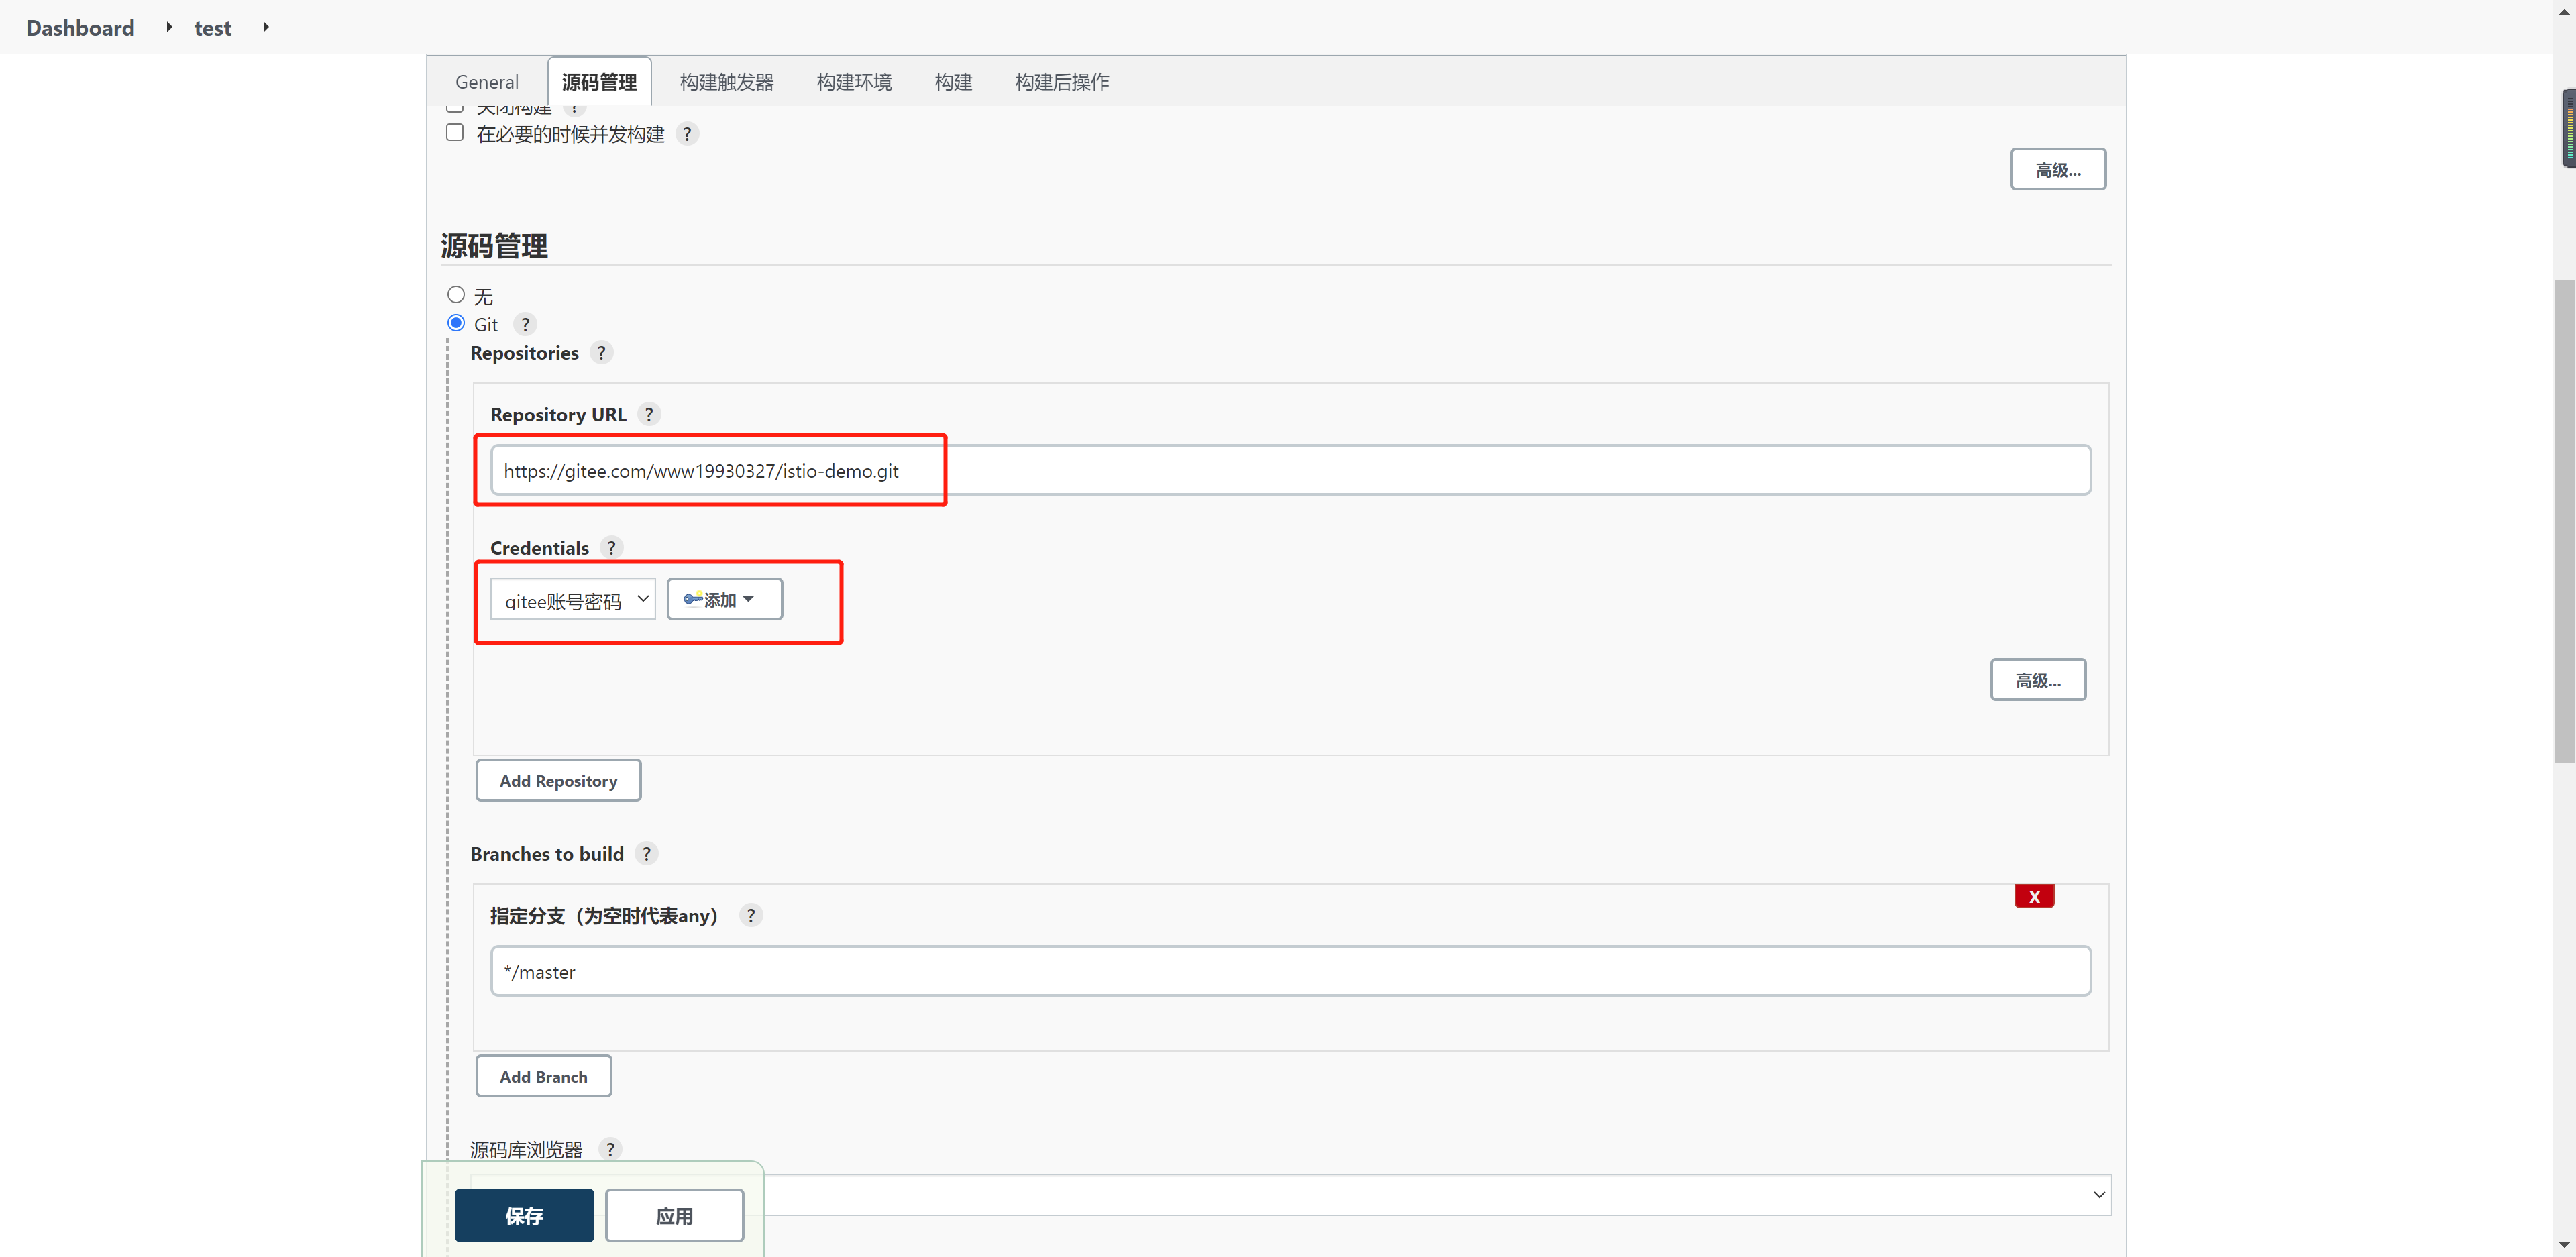Click Add Repository button
Image resolution: width=2576 pixels, height=1257 pixels.
coord(558,781)
